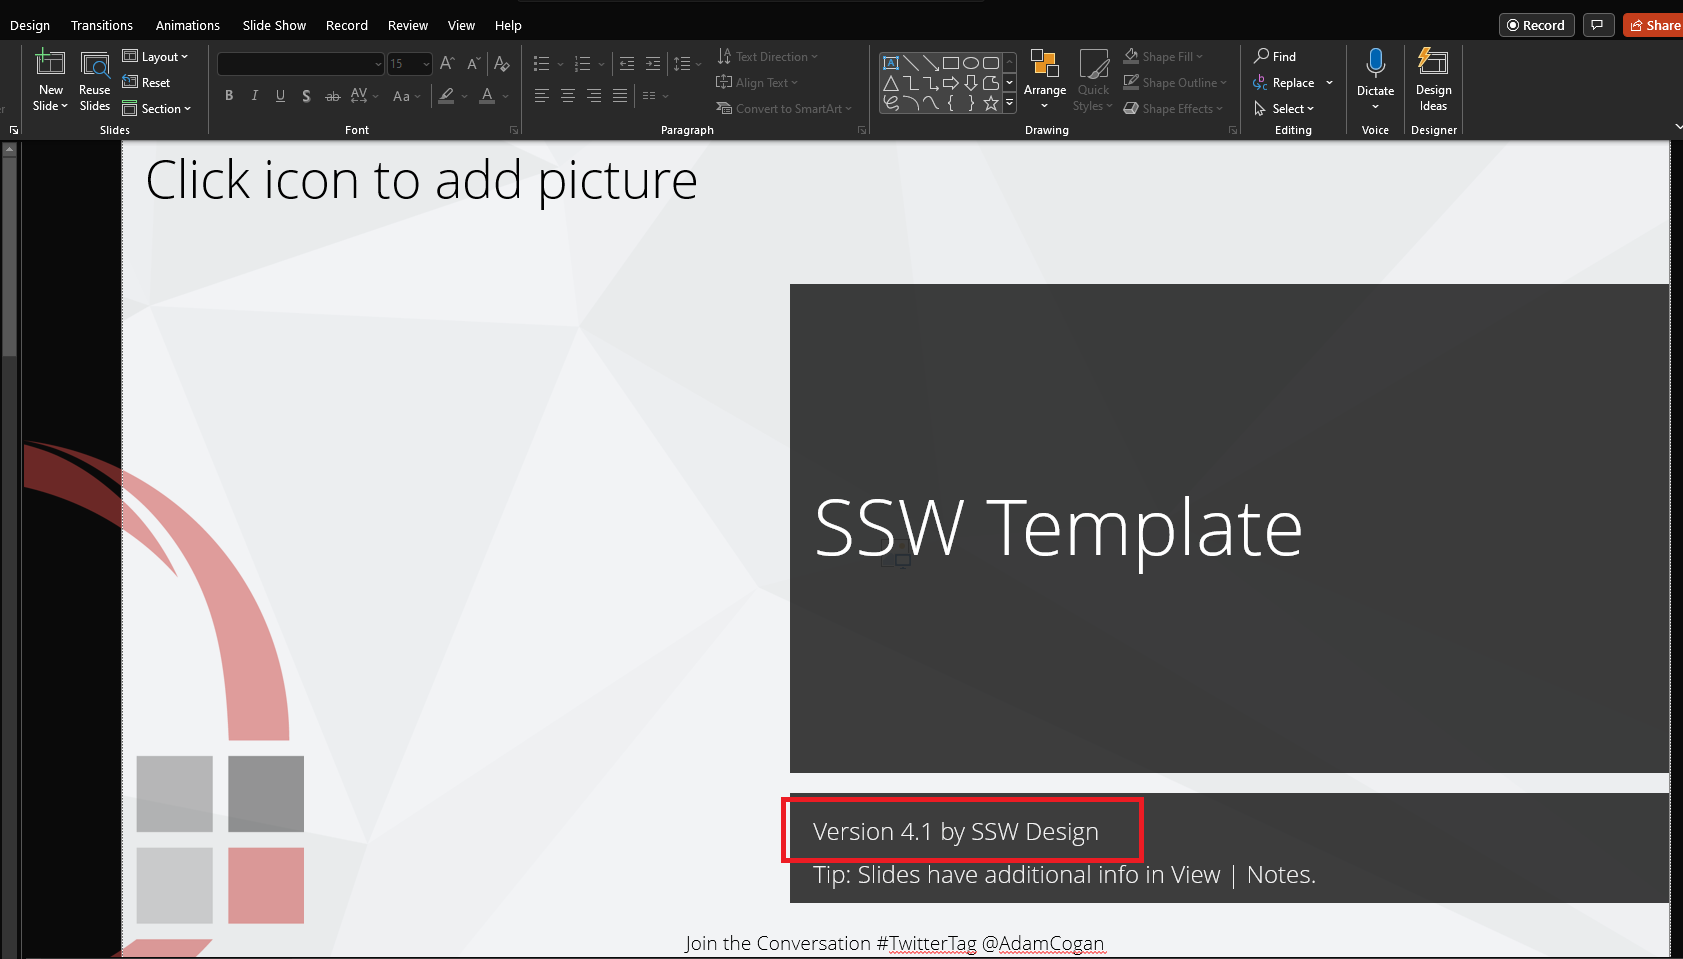
Task: Click the font color swatch button
Action: [487, 96]
